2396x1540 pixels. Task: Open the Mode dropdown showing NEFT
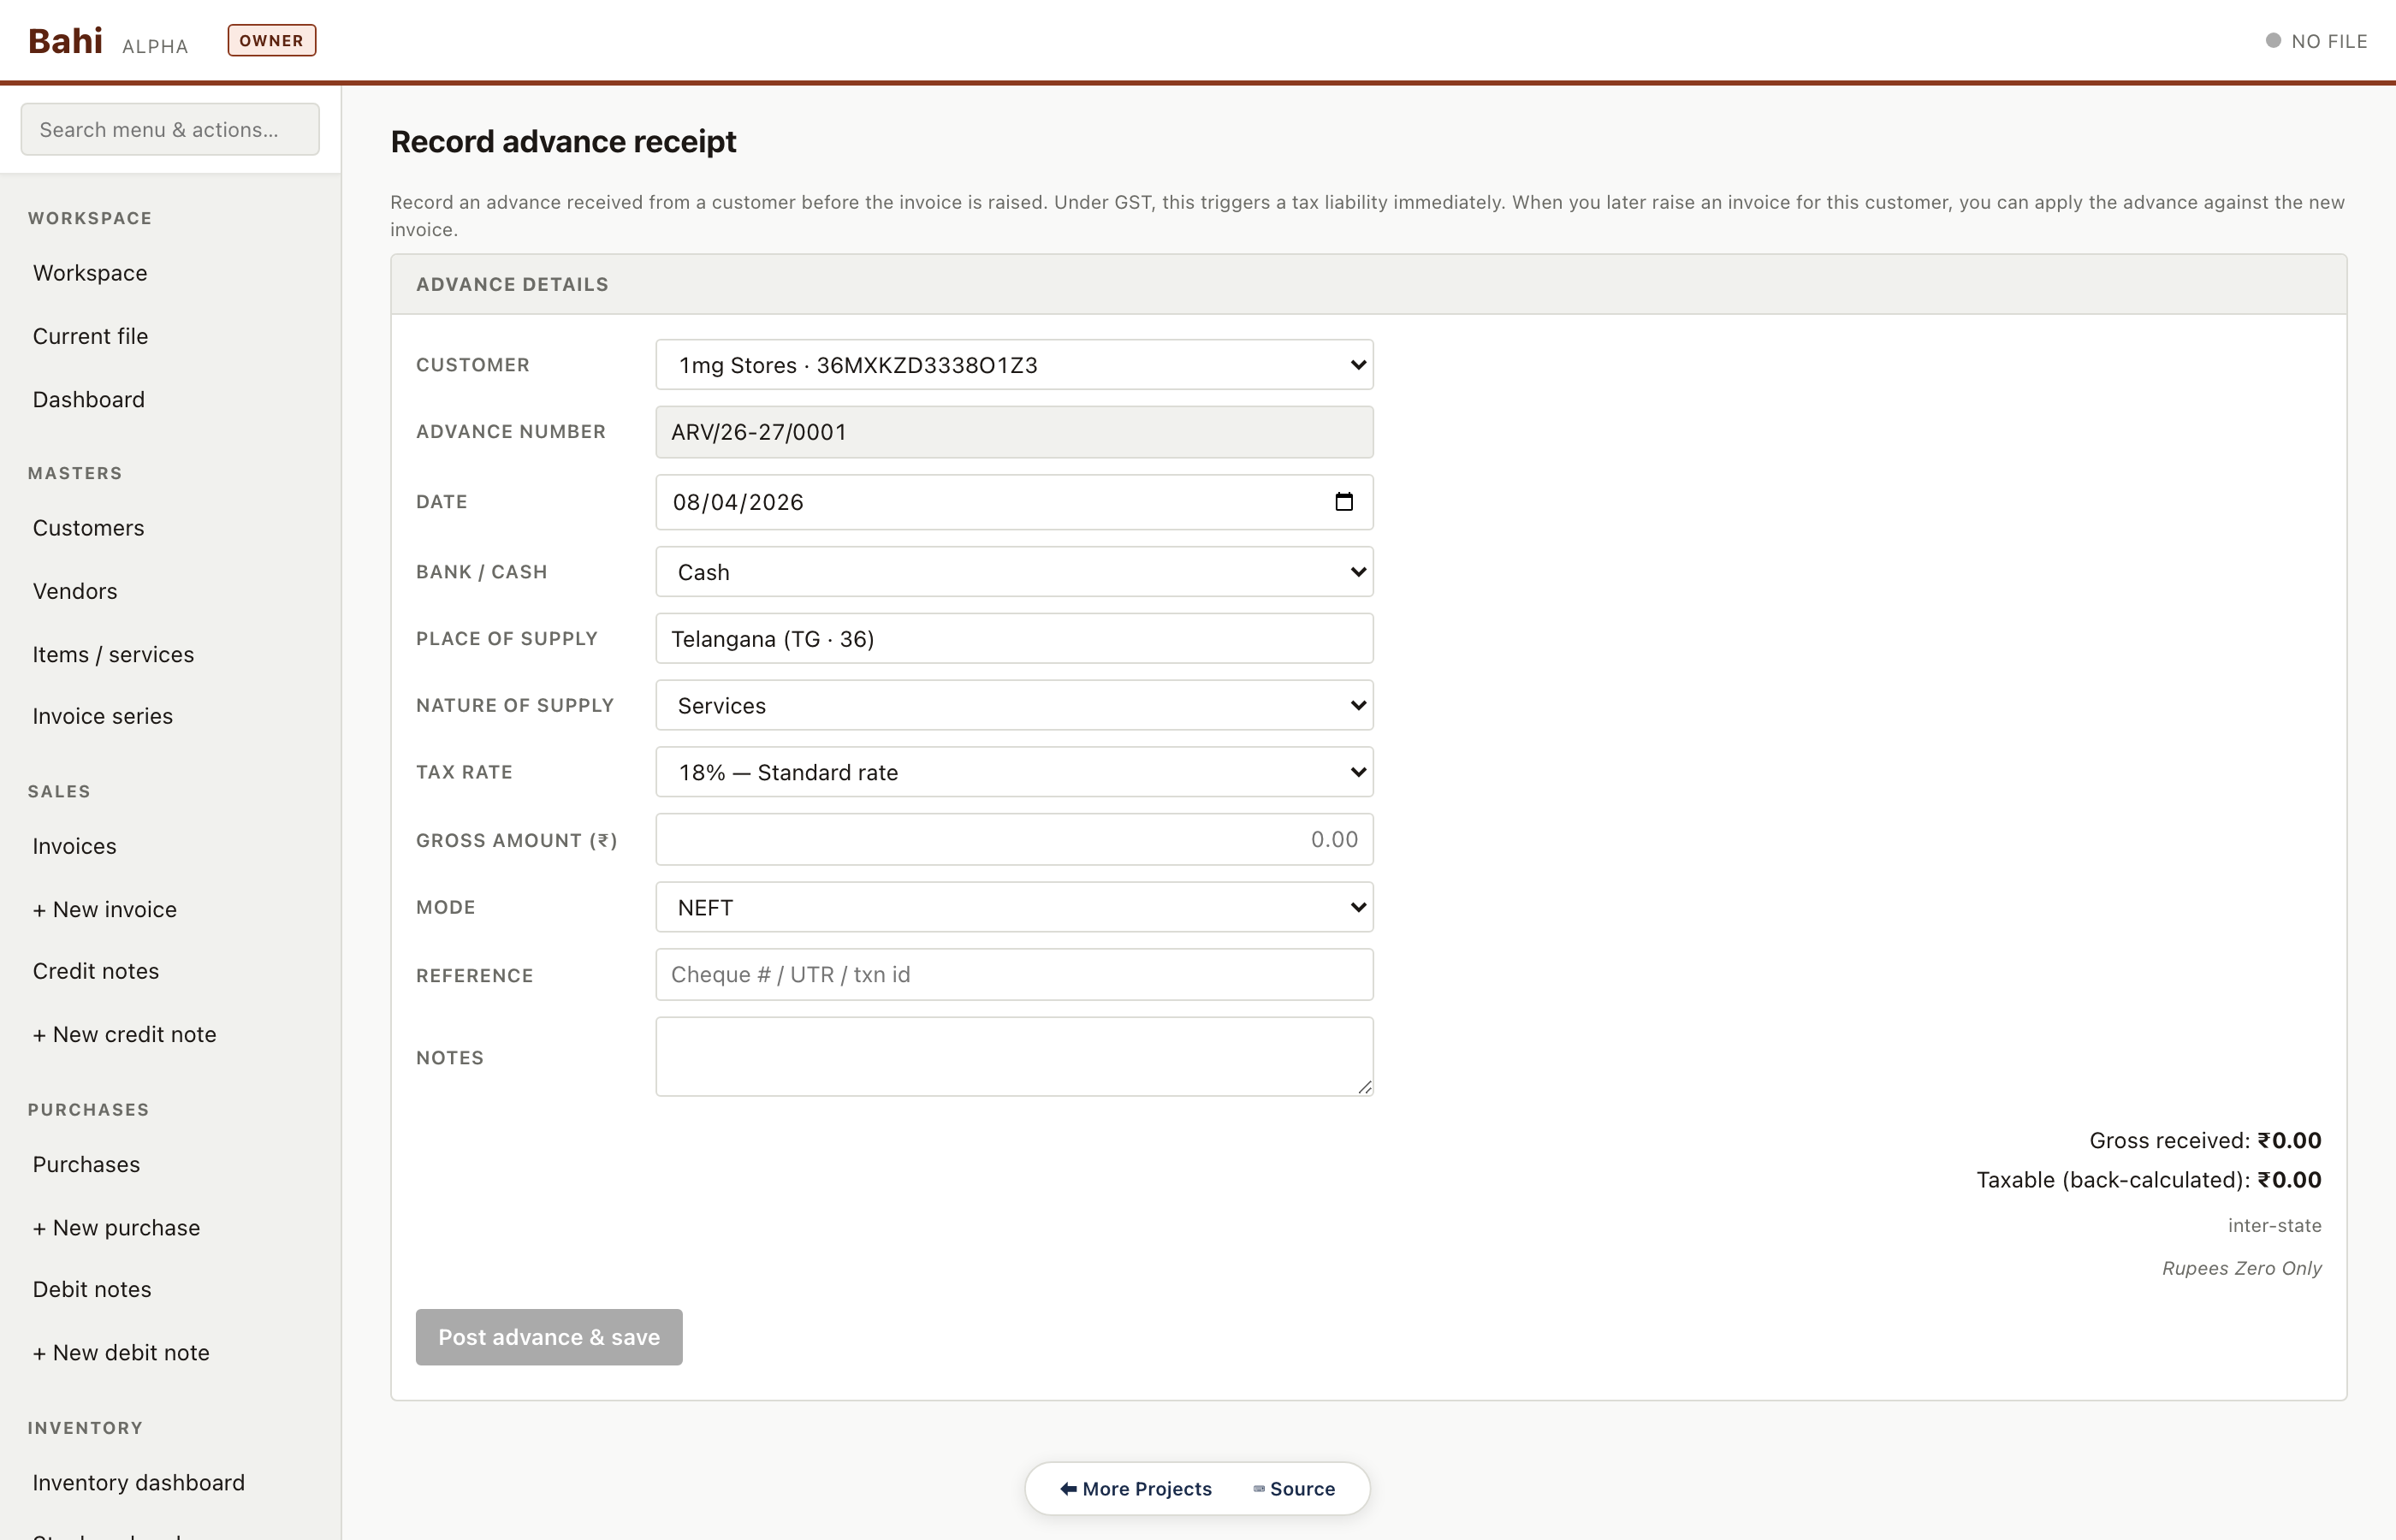tap(1013, 907)
